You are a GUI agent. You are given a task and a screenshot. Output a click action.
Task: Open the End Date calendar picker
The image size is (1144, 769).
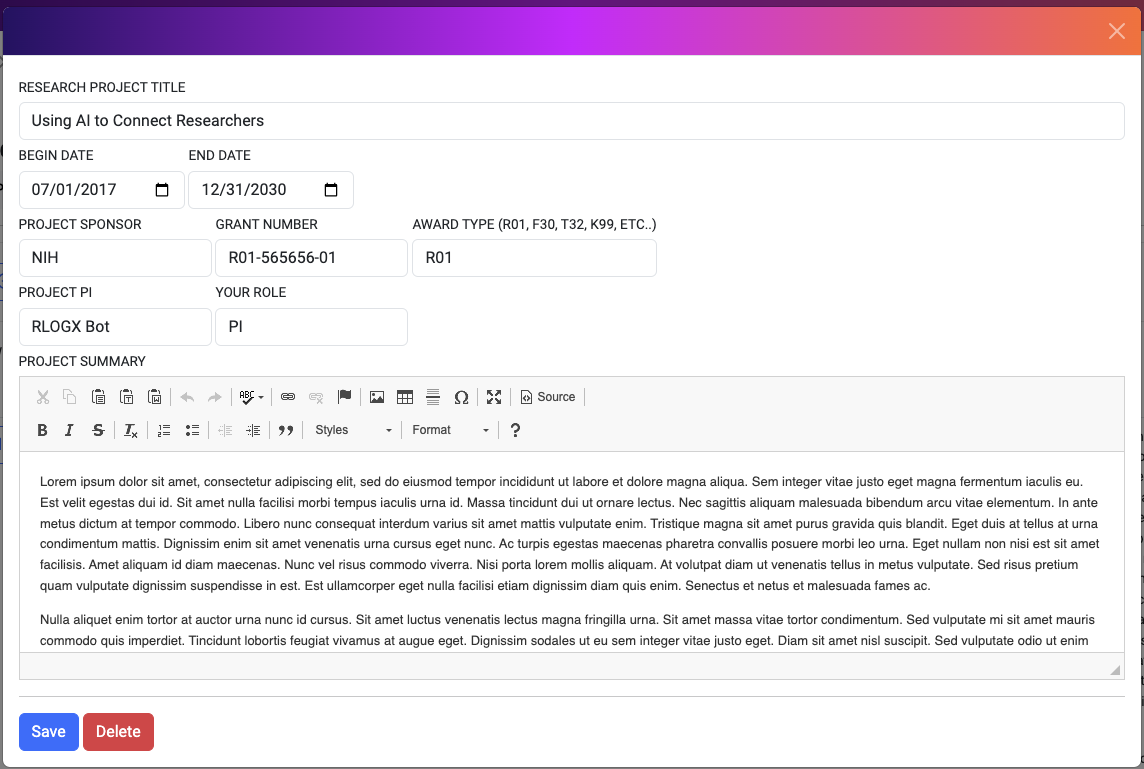tap(331, 190)
